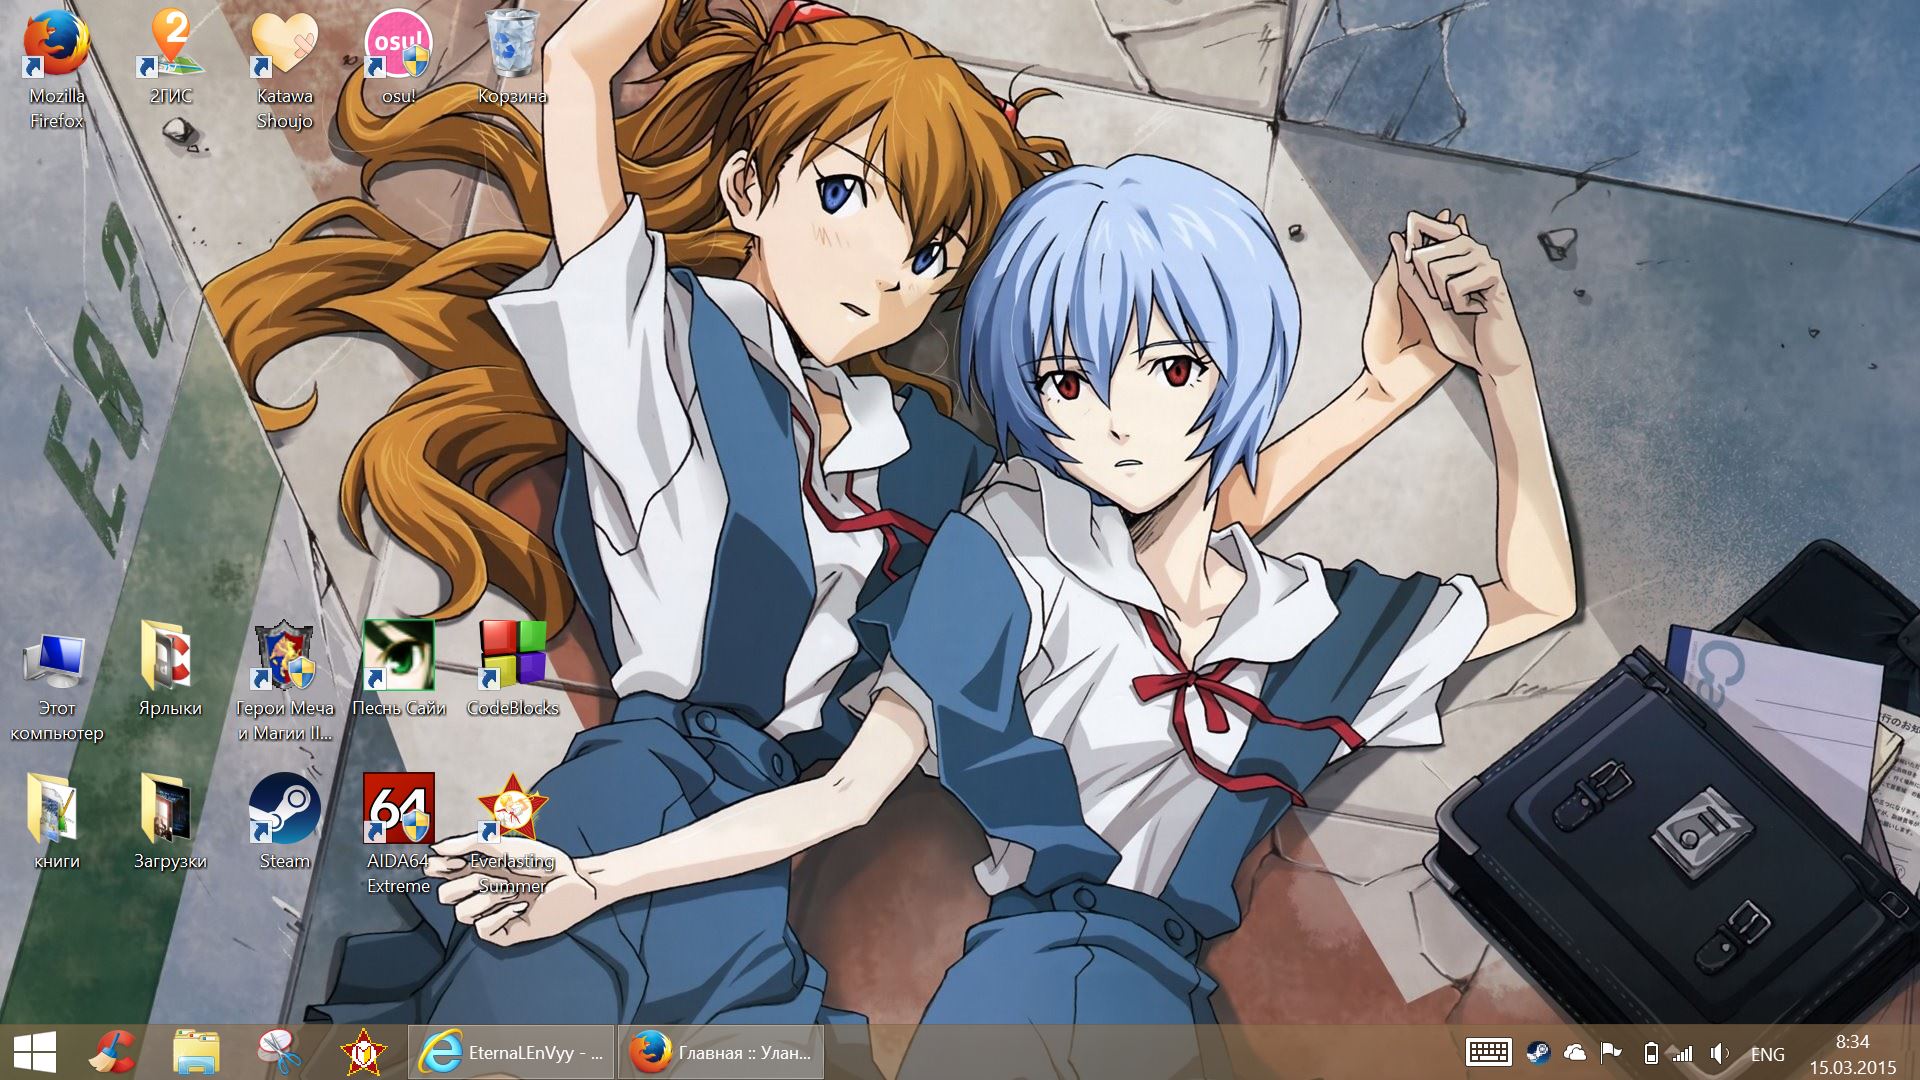Switch to Firefox Главная taskbar window
This screenshot has width=1920, height=1080.
pos(721,1052)
